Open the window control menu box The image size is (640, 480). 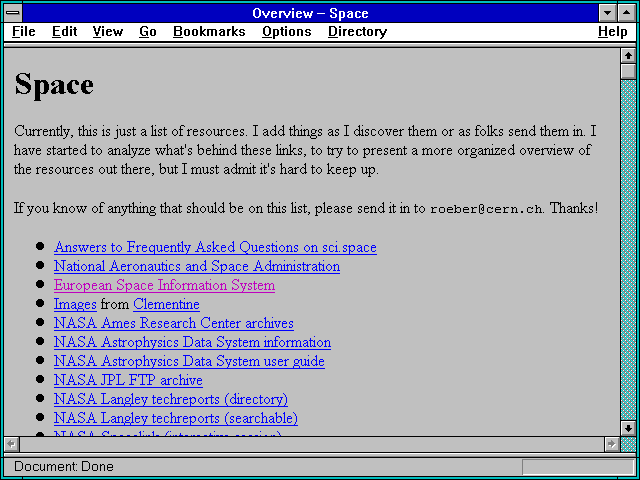tap(13, 13)
